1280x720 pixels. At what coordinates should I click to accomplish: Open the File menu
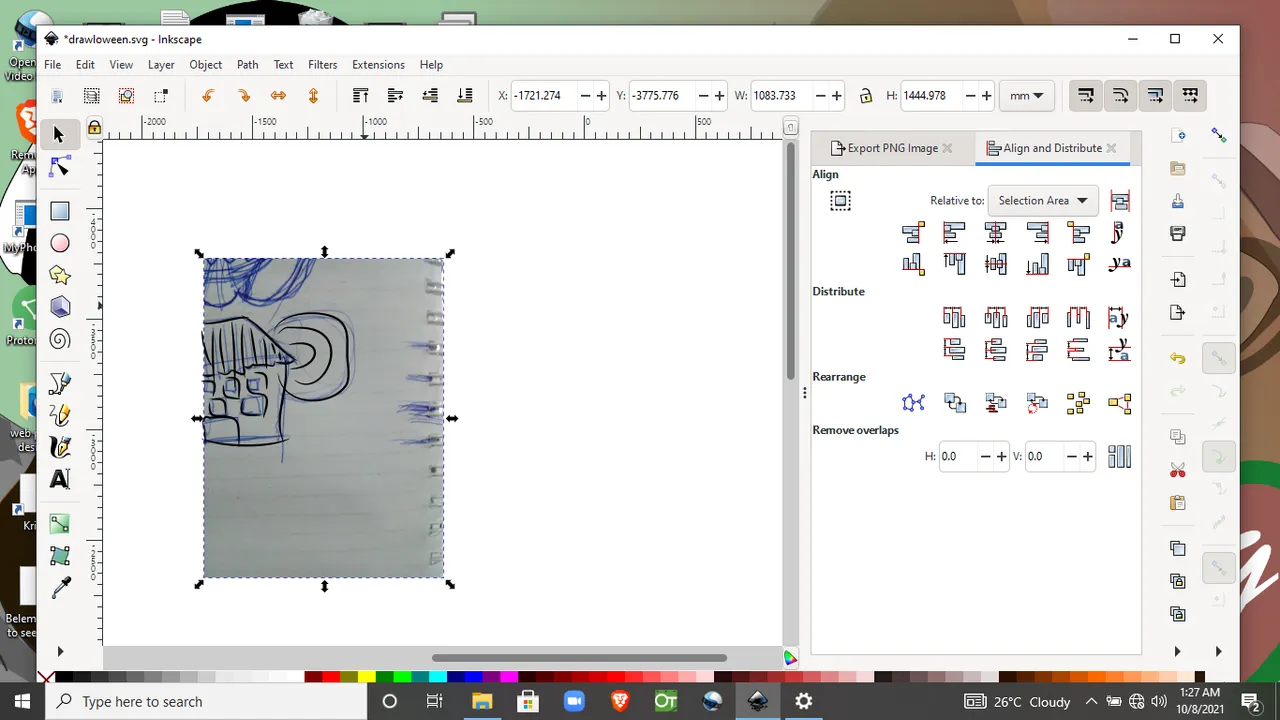[x=52, y=65]
